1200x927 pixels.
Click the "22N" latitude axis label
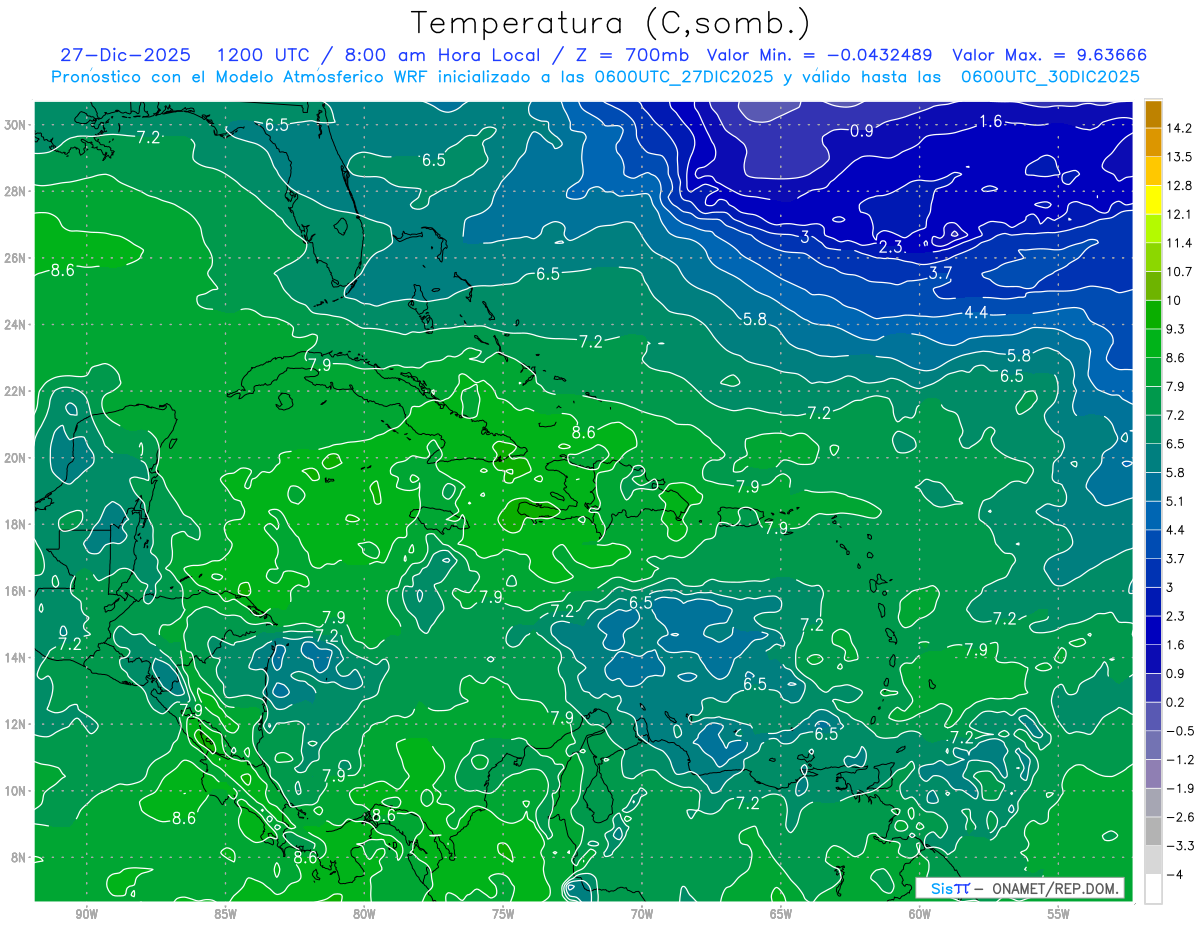tap(17, 391)
